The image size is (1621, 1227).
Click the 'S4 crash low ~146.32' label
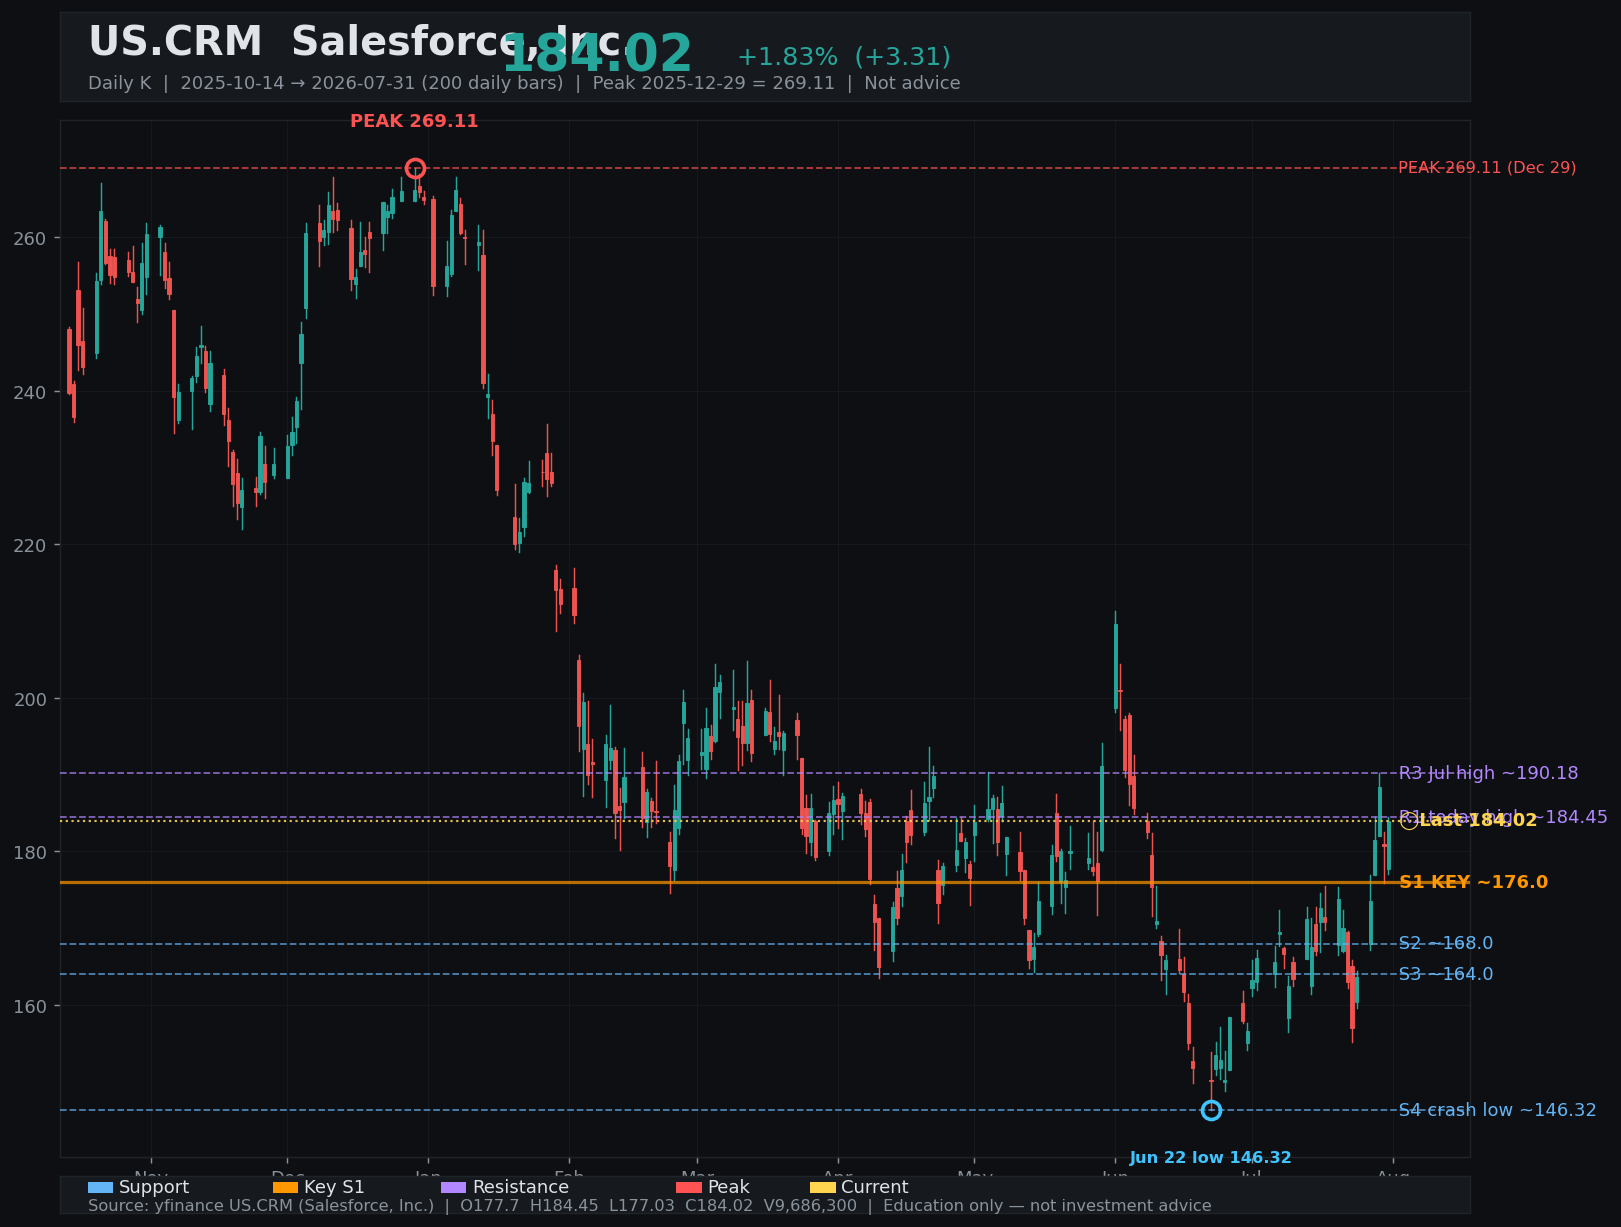tap(1497, 1110)
